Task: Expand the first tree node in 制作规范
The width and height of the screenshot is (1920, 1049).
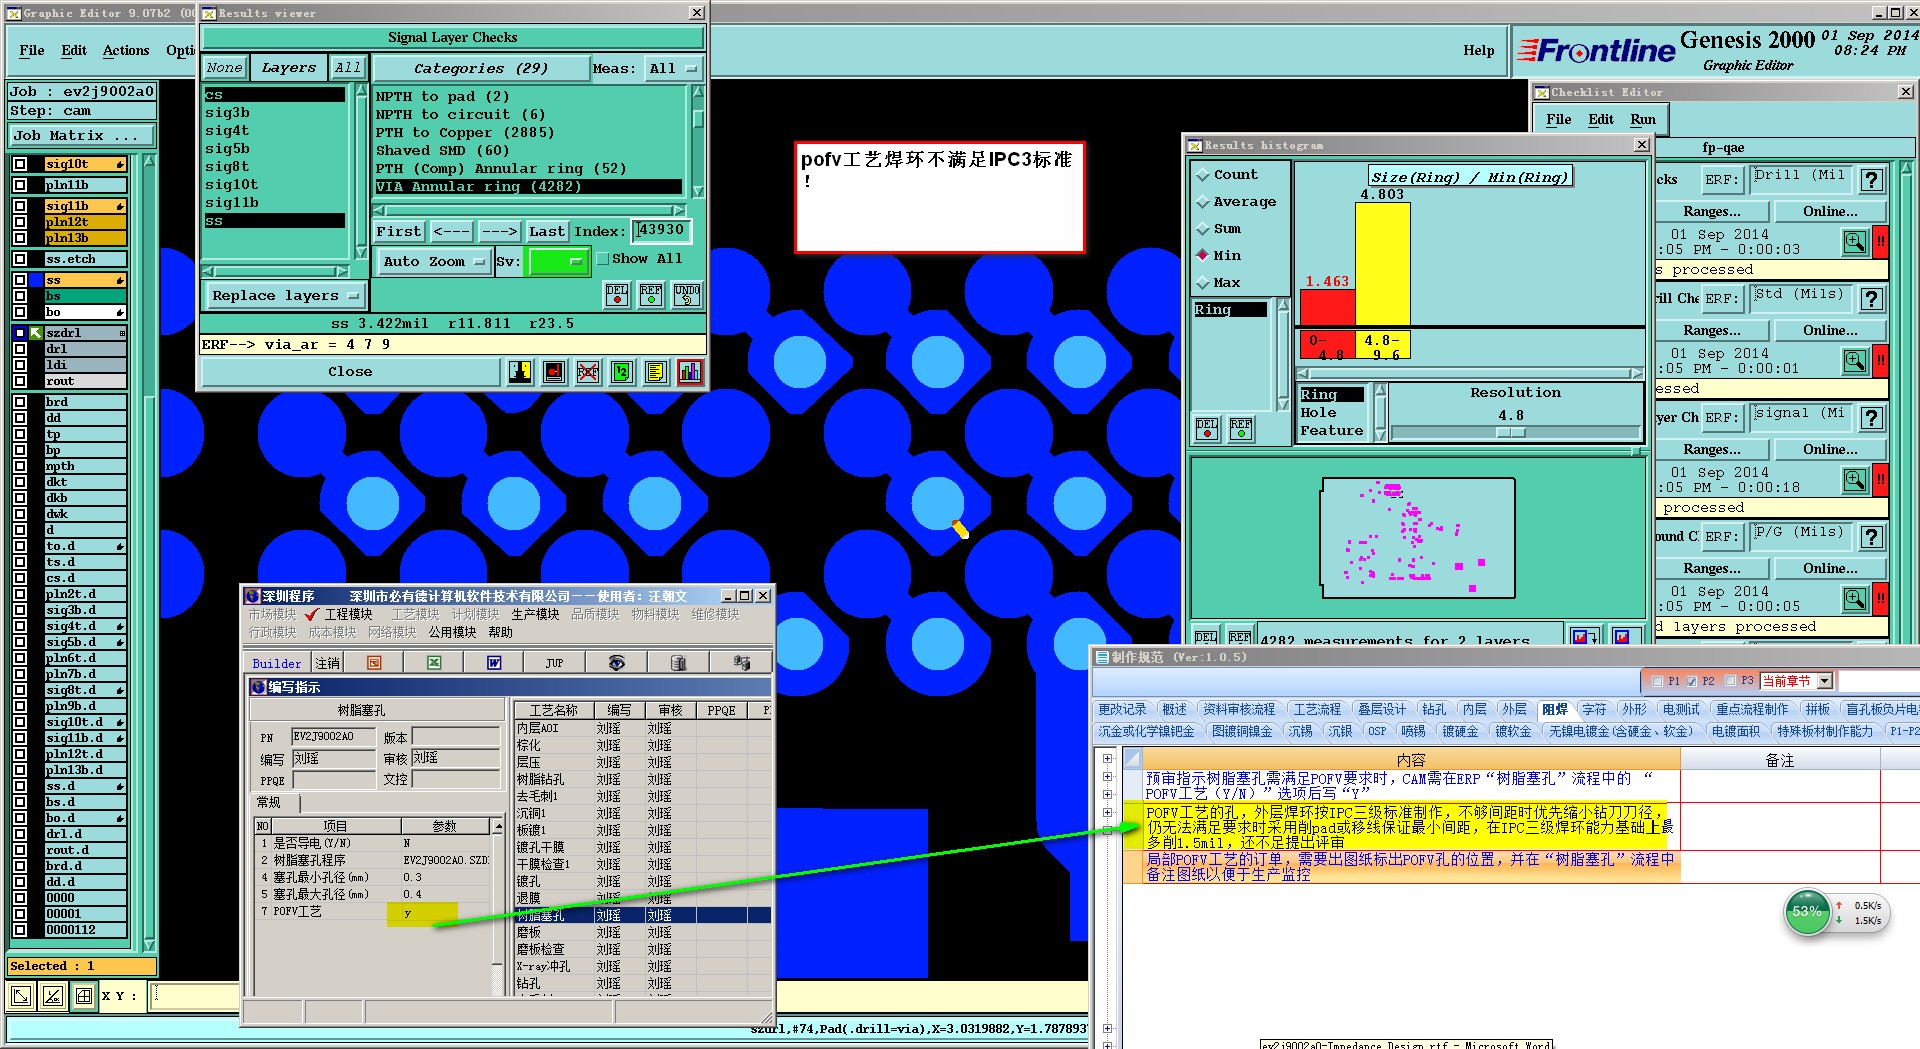Action: point(1107,759)
